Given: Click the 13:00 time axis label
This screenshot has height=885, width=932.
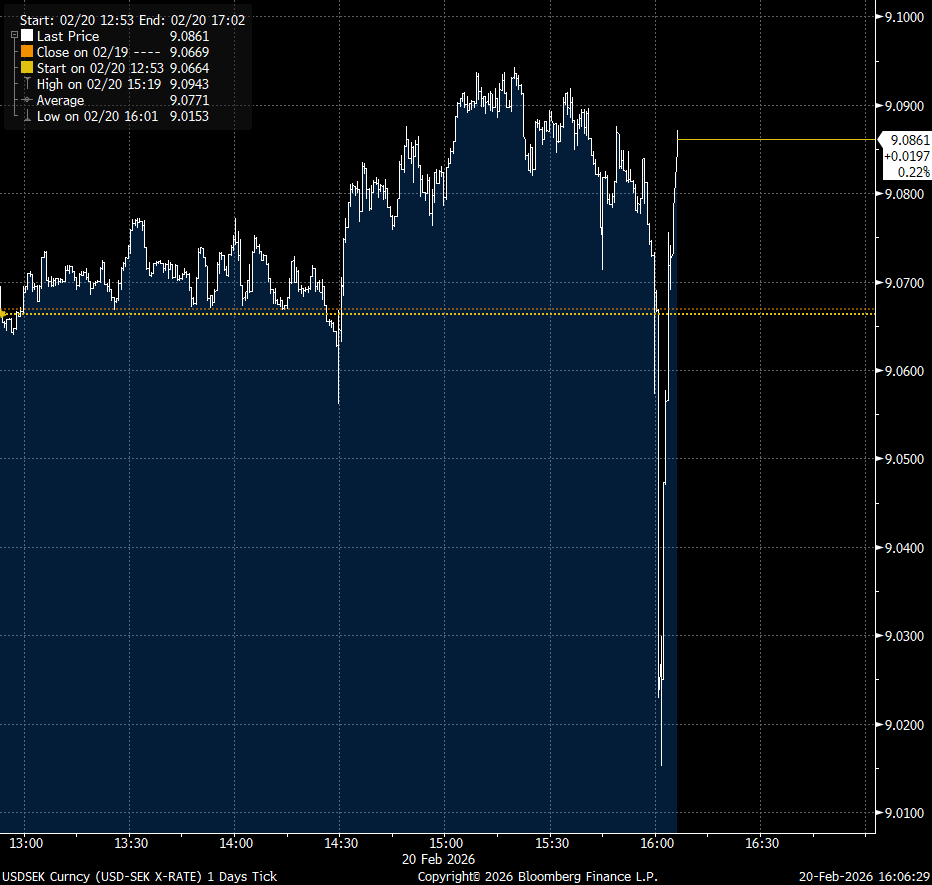Looking at the screenshot, I should pyautogui.click(x=26, y=843).
